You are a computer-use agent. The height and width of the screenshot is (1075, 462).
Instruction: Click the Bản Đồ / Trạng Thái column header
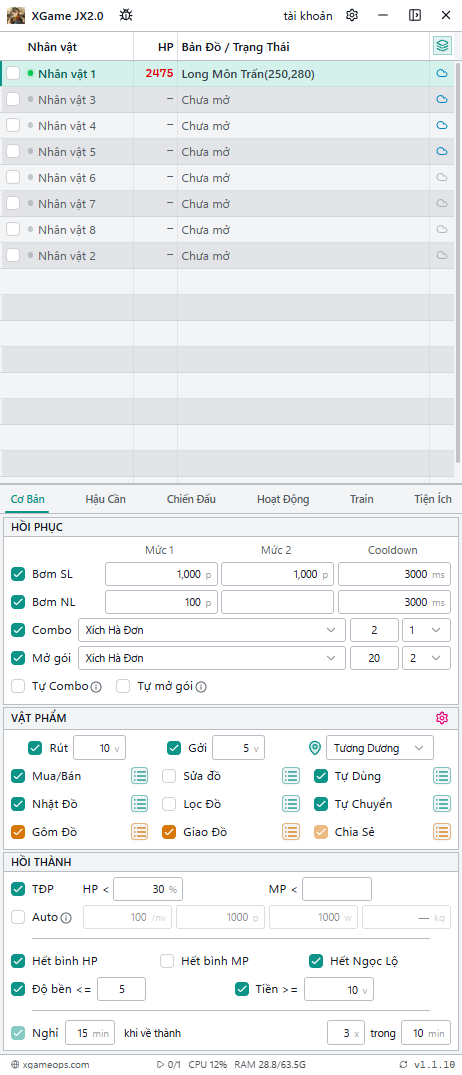coord(235,47)
